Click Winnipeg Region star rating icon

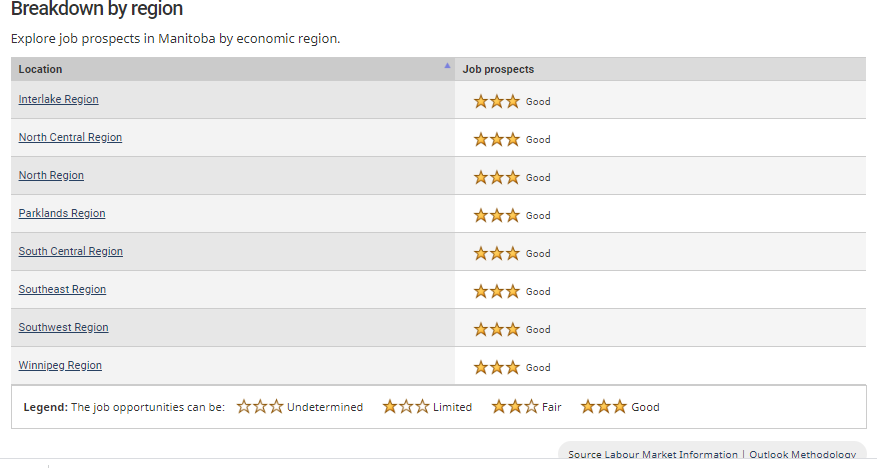(x=497, y=368)
